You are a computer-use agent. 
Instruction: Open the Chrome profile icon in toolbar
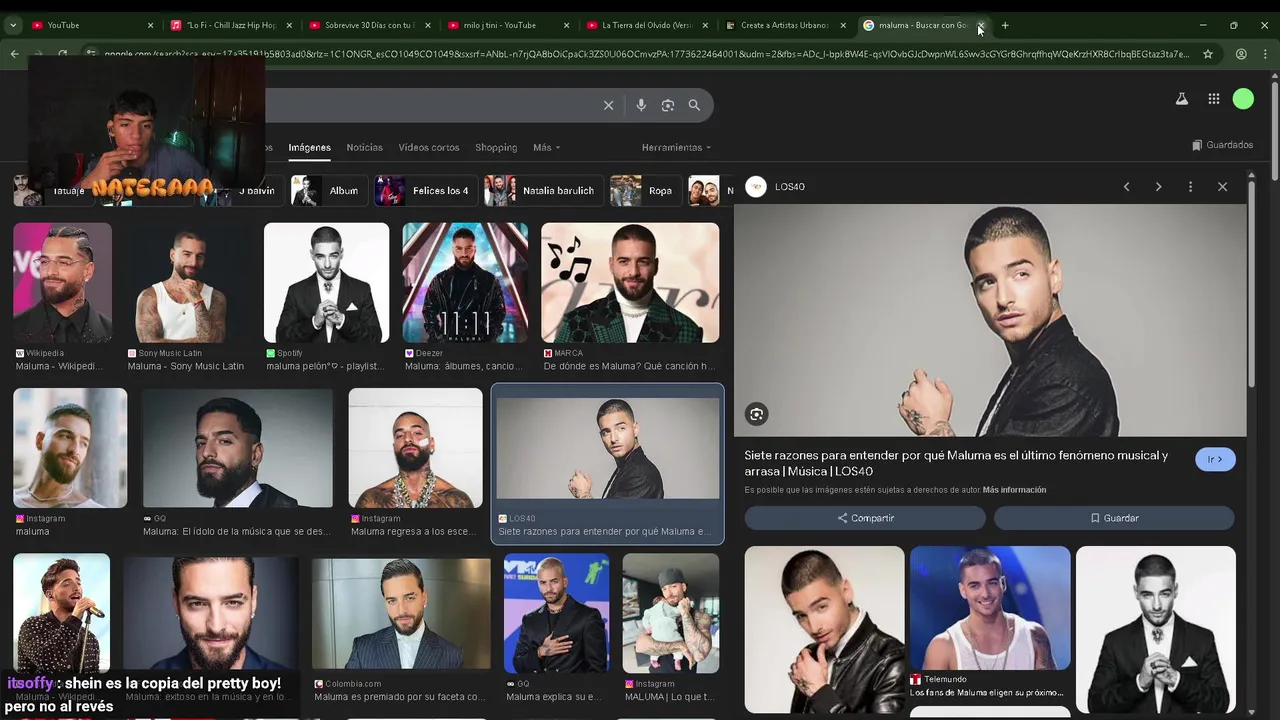coord(1241,54)
